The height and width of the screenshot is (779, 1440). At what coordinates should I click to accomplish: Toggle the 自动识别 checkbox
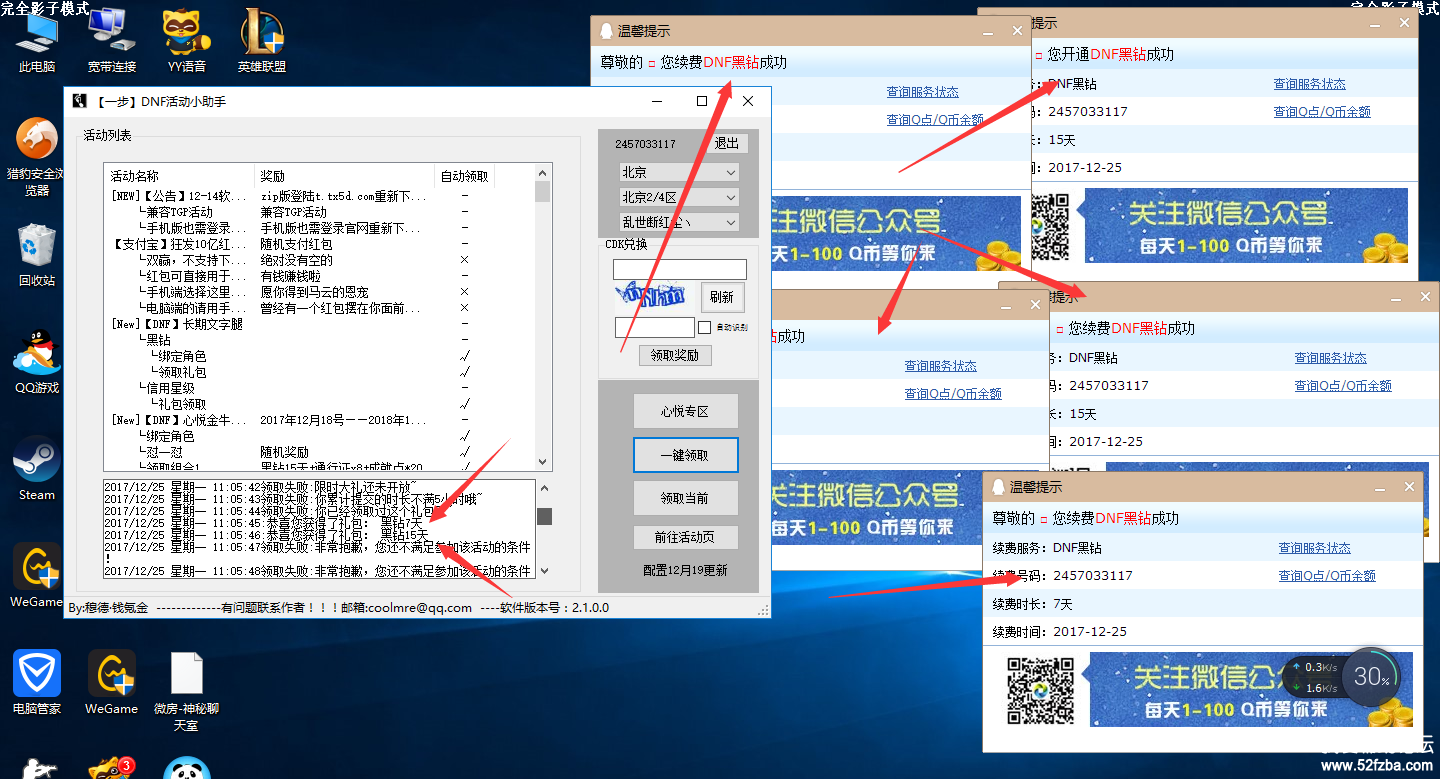pyautogui.click(x=705, y=327)
